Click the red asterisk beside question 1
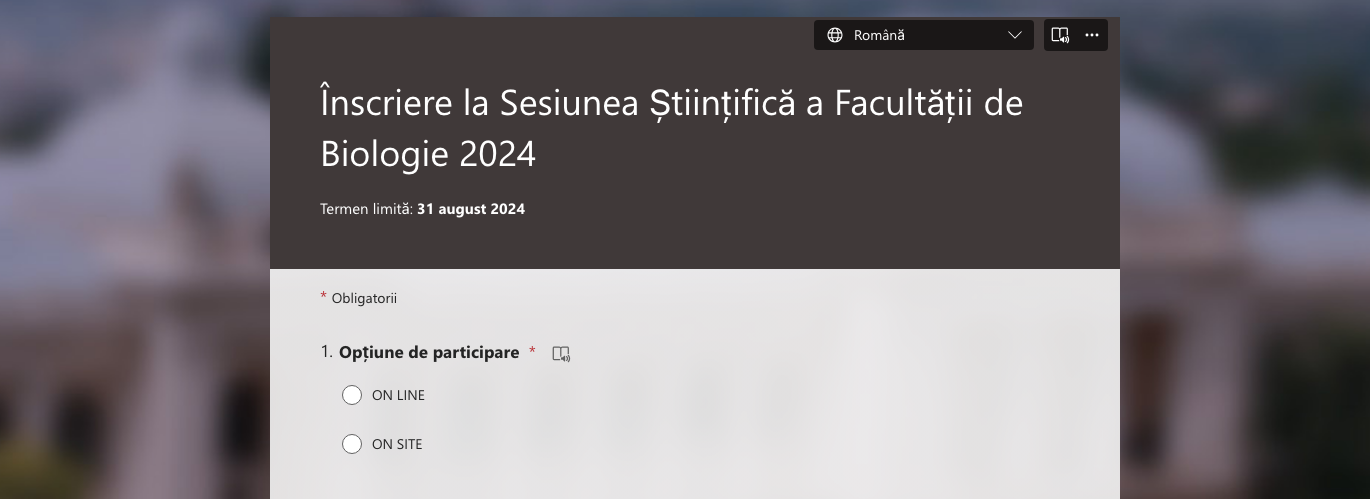Screen dimensions: 1370x499 point(533,351)
